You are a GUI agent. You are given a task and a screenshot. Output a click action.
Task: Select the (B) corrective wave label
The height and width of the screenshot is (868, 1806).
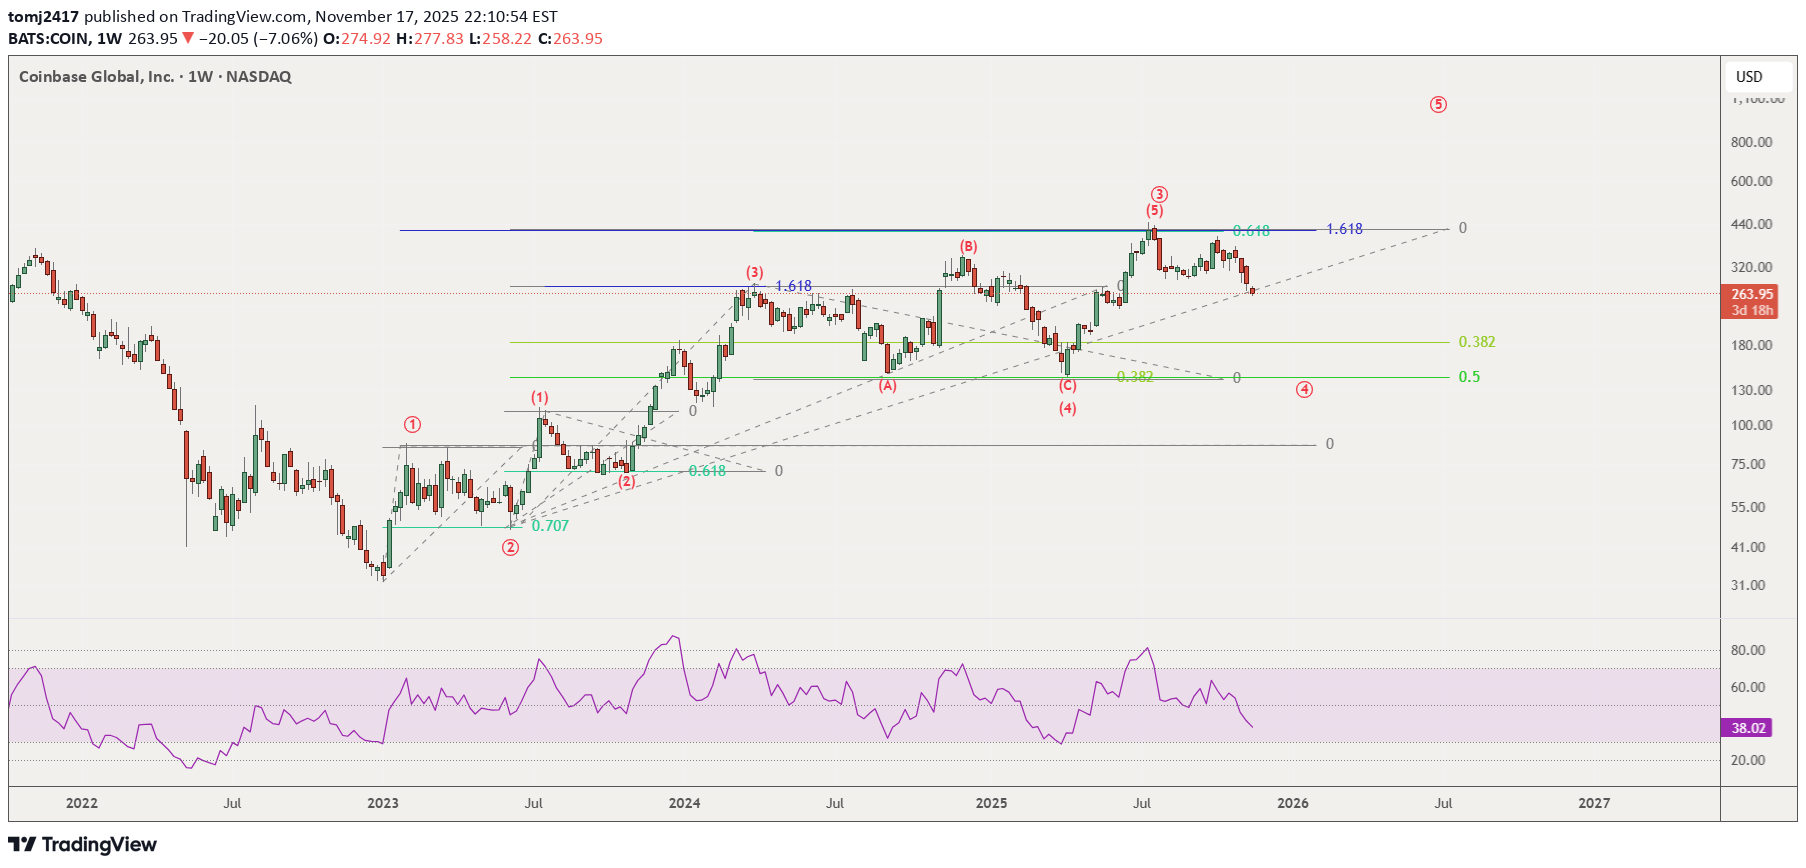(x=968, y=246)
